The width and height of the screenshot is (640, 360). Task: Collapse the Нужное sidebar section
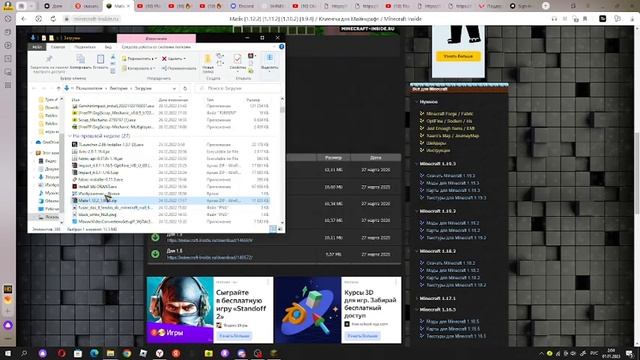(x=417, y=102)
